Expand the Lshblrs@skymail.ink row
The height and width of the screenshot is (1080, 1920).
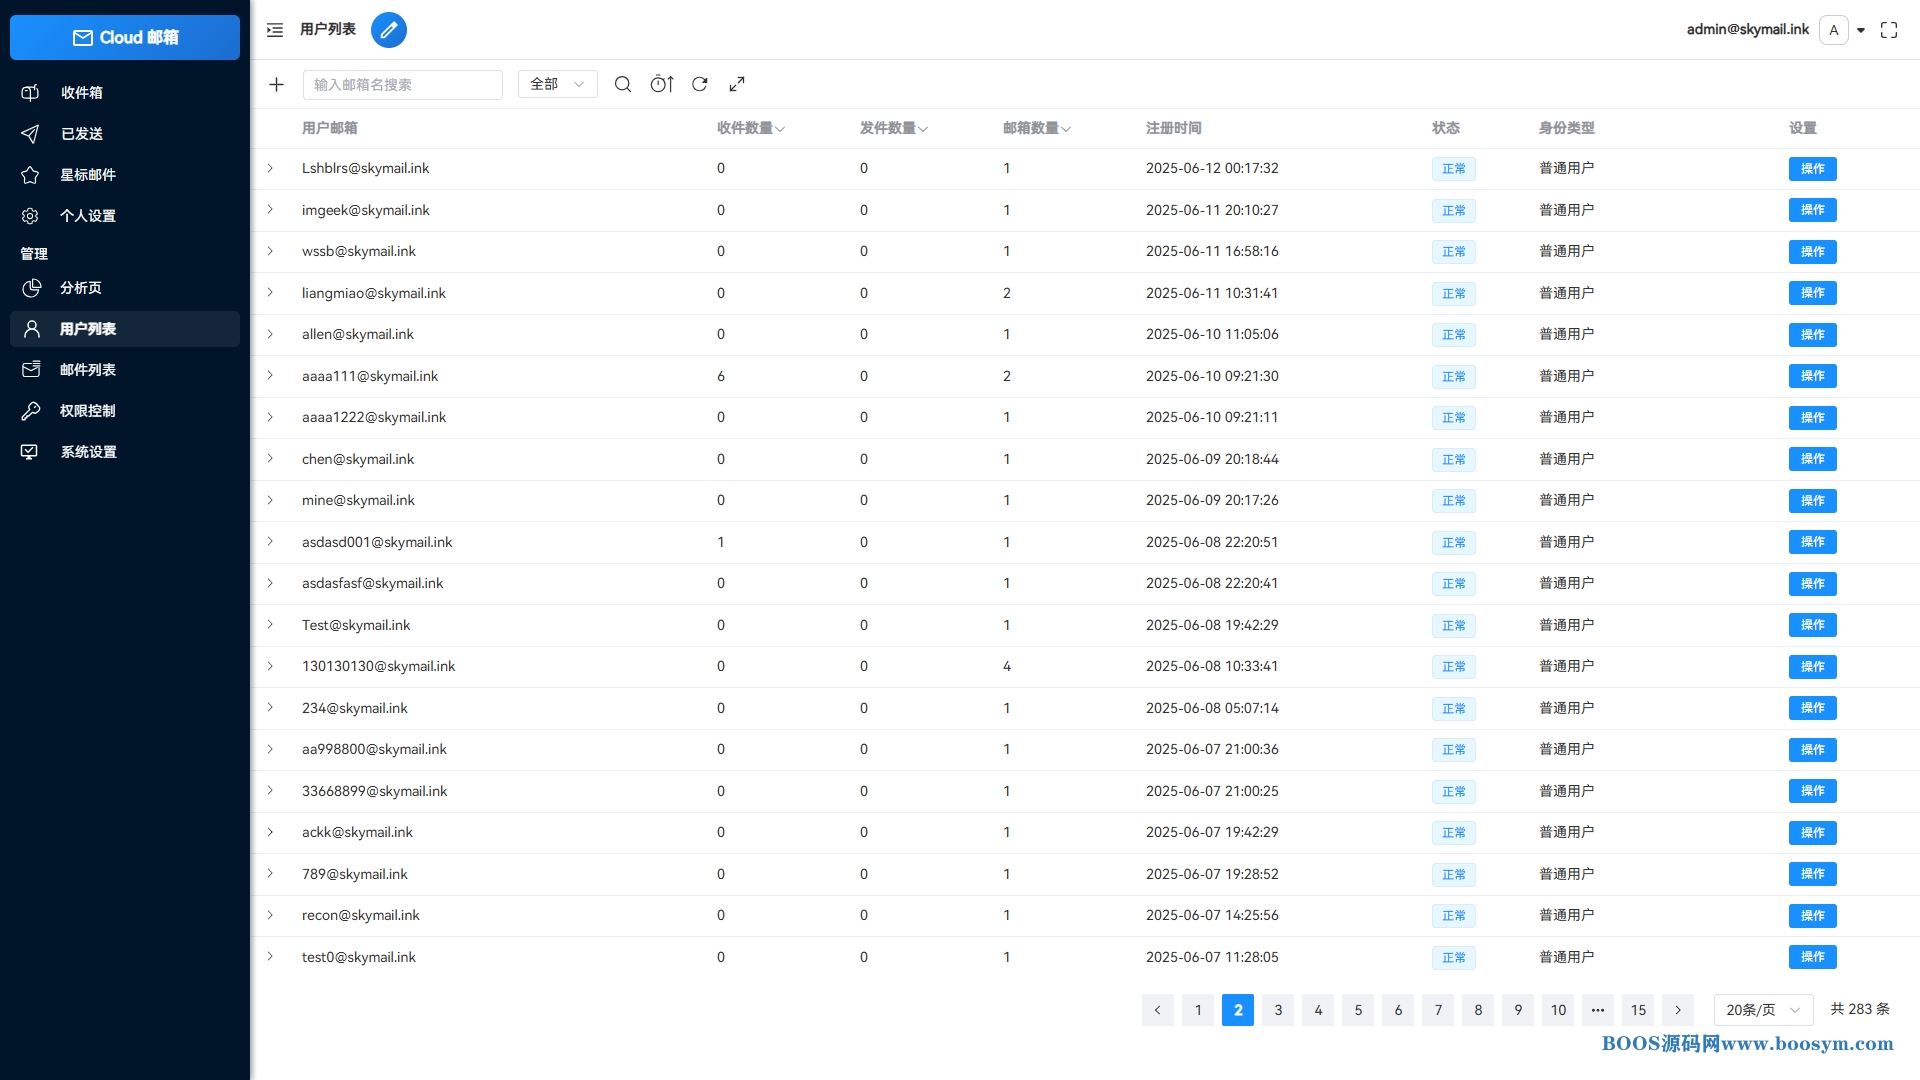(x=270, y=168)
